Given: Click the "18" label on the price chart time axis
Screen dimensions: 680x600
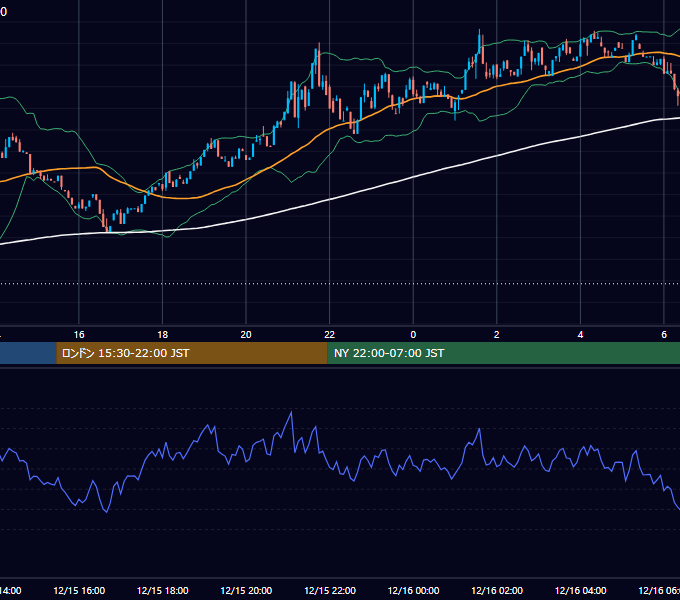Looking at the screenshot, I should click(x=163, y=335).
